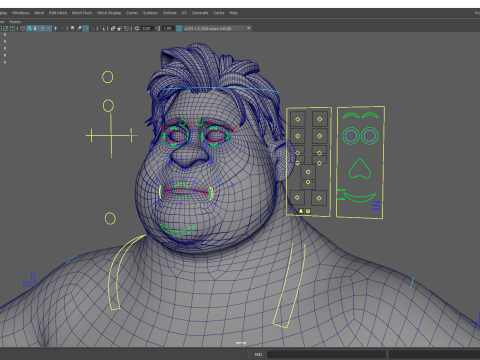Image resolution: width=480 pixels, height=360 pixels.
Task: Toggle the second highlighted shading icon in the viewport toolbar
Action: [x=36, y=28]
